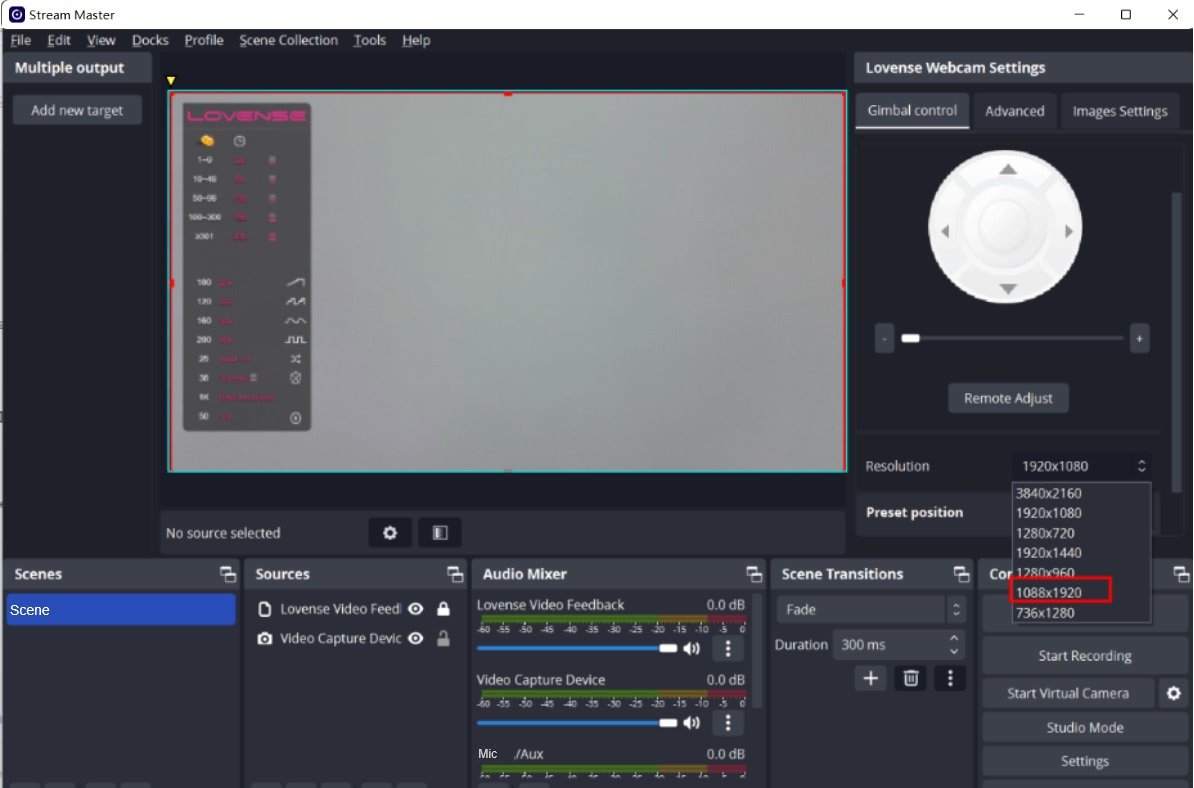
Task: Adjust Lovense Video Feedback volume slider
Action: 576,648
